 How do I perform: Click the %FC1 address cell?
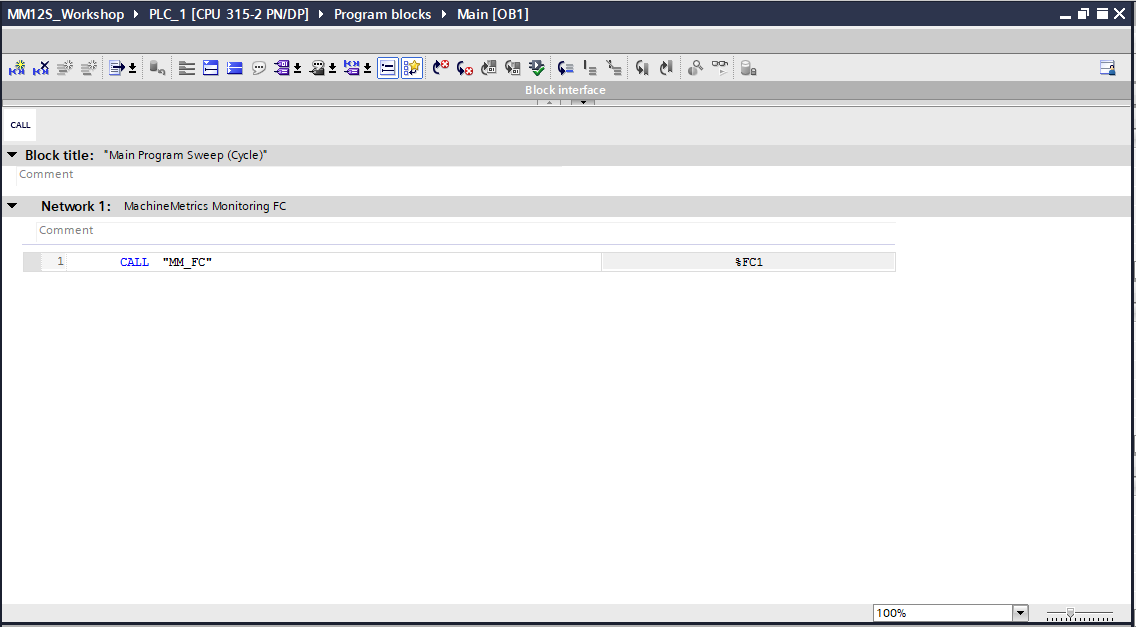748,262
